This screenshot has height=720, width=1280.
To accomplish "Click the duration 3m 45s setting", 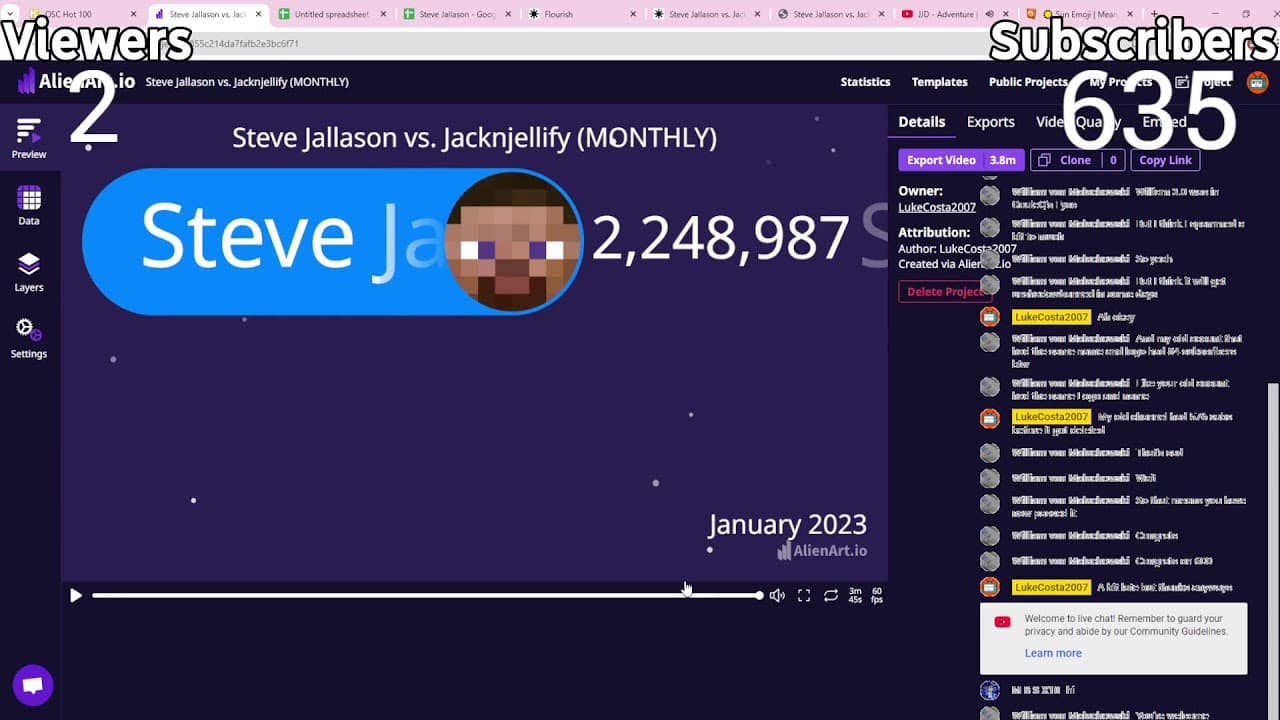I will pyautogui.click(x=855, y=595).
